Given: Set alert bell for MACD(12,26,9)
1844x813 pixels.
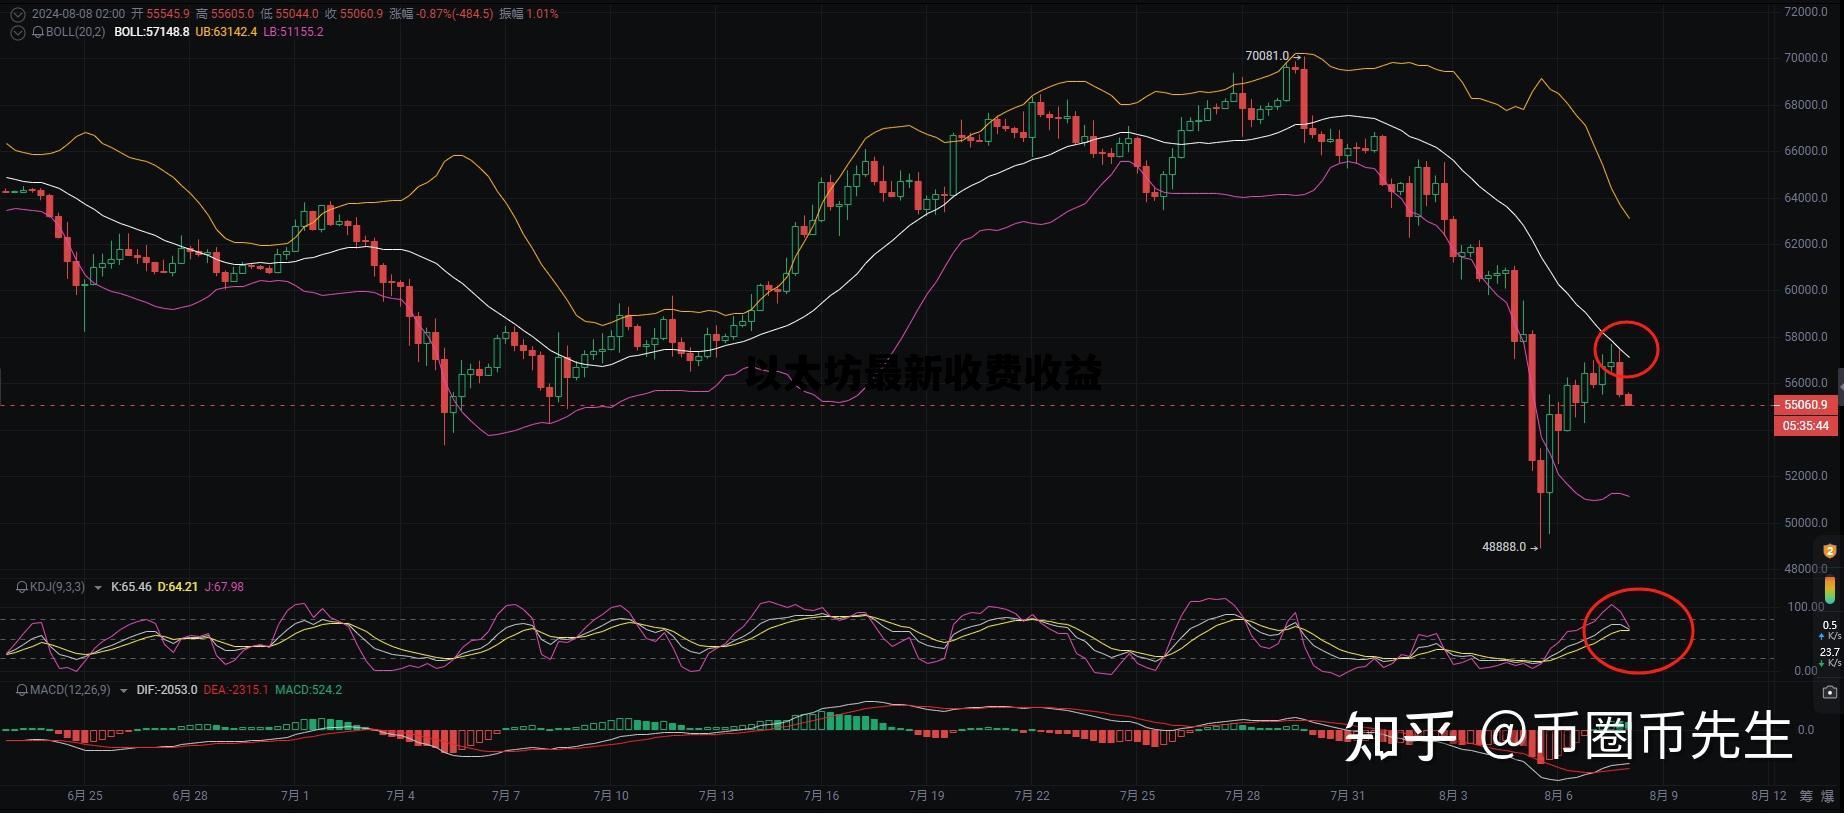Looking at the screenshot, I should [22, 690].
